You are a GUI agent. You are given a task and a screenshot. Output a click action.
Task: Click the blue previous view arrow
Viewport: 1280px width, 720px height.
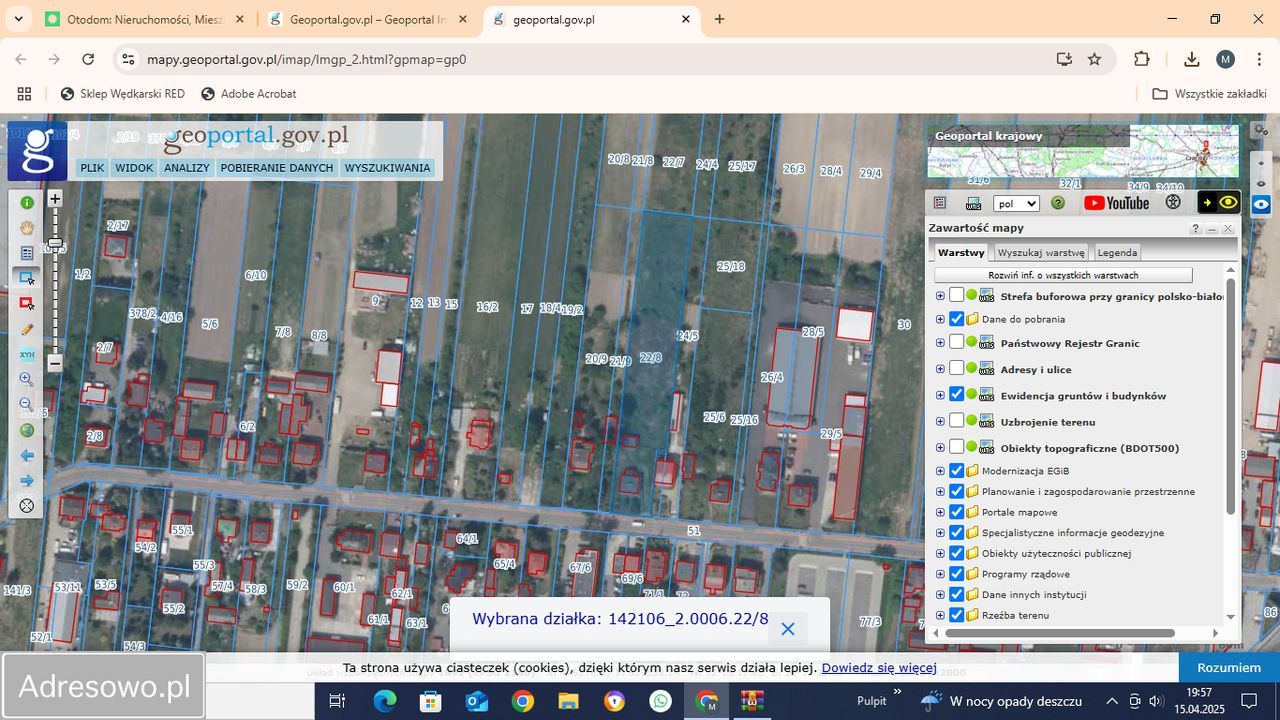click(27, 456)
